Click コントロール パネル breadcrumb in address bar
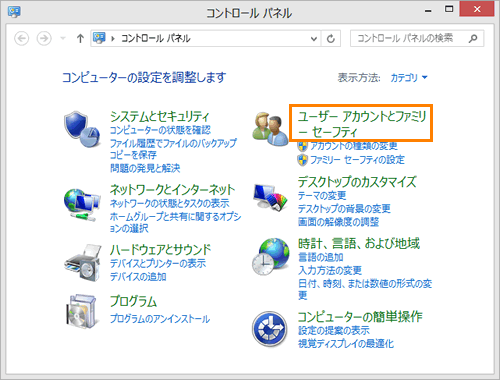 click(x=155, y=39)
